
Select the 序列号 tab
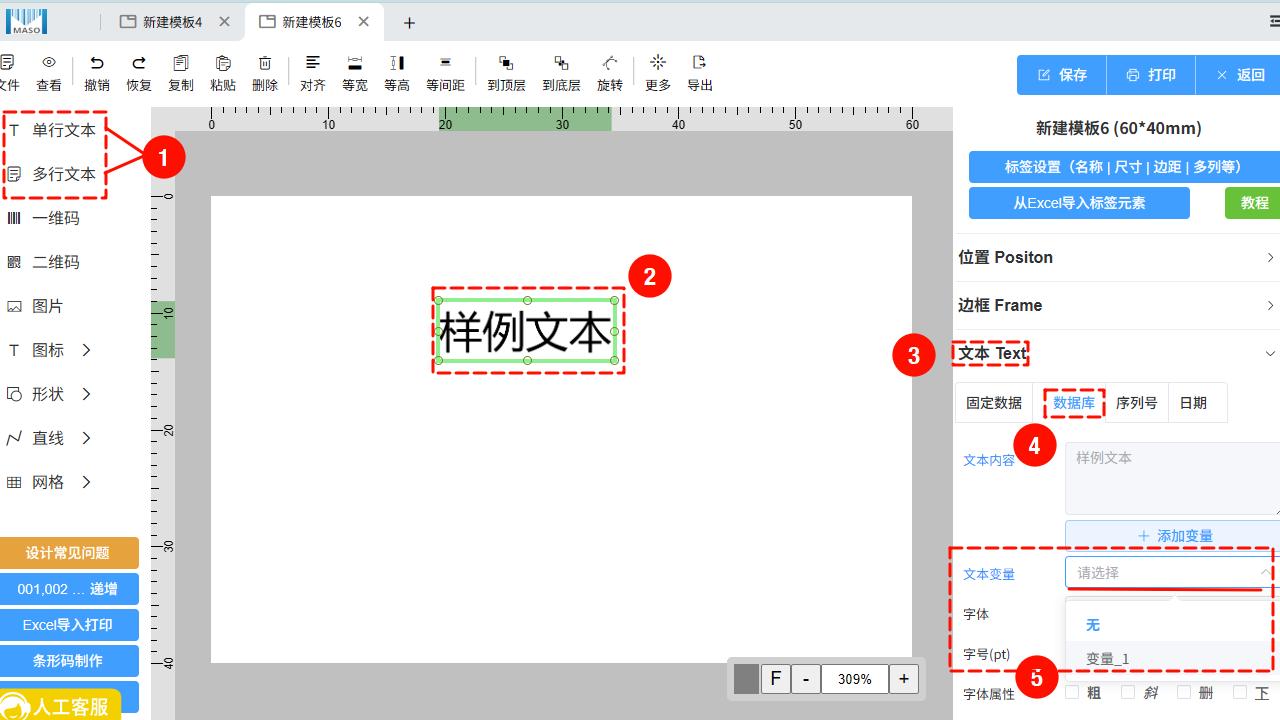tap(1136, 403)
